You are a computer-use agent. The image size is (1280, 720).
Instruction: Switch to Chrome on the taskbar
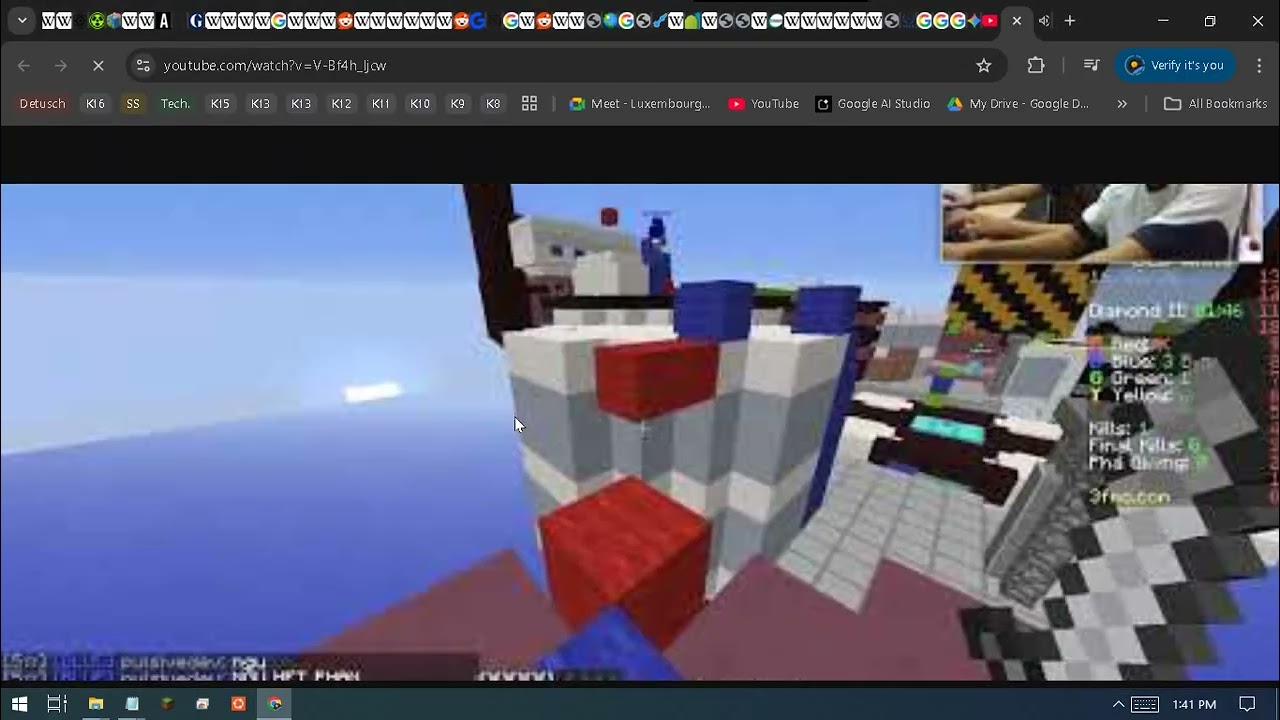pos(274,704)
